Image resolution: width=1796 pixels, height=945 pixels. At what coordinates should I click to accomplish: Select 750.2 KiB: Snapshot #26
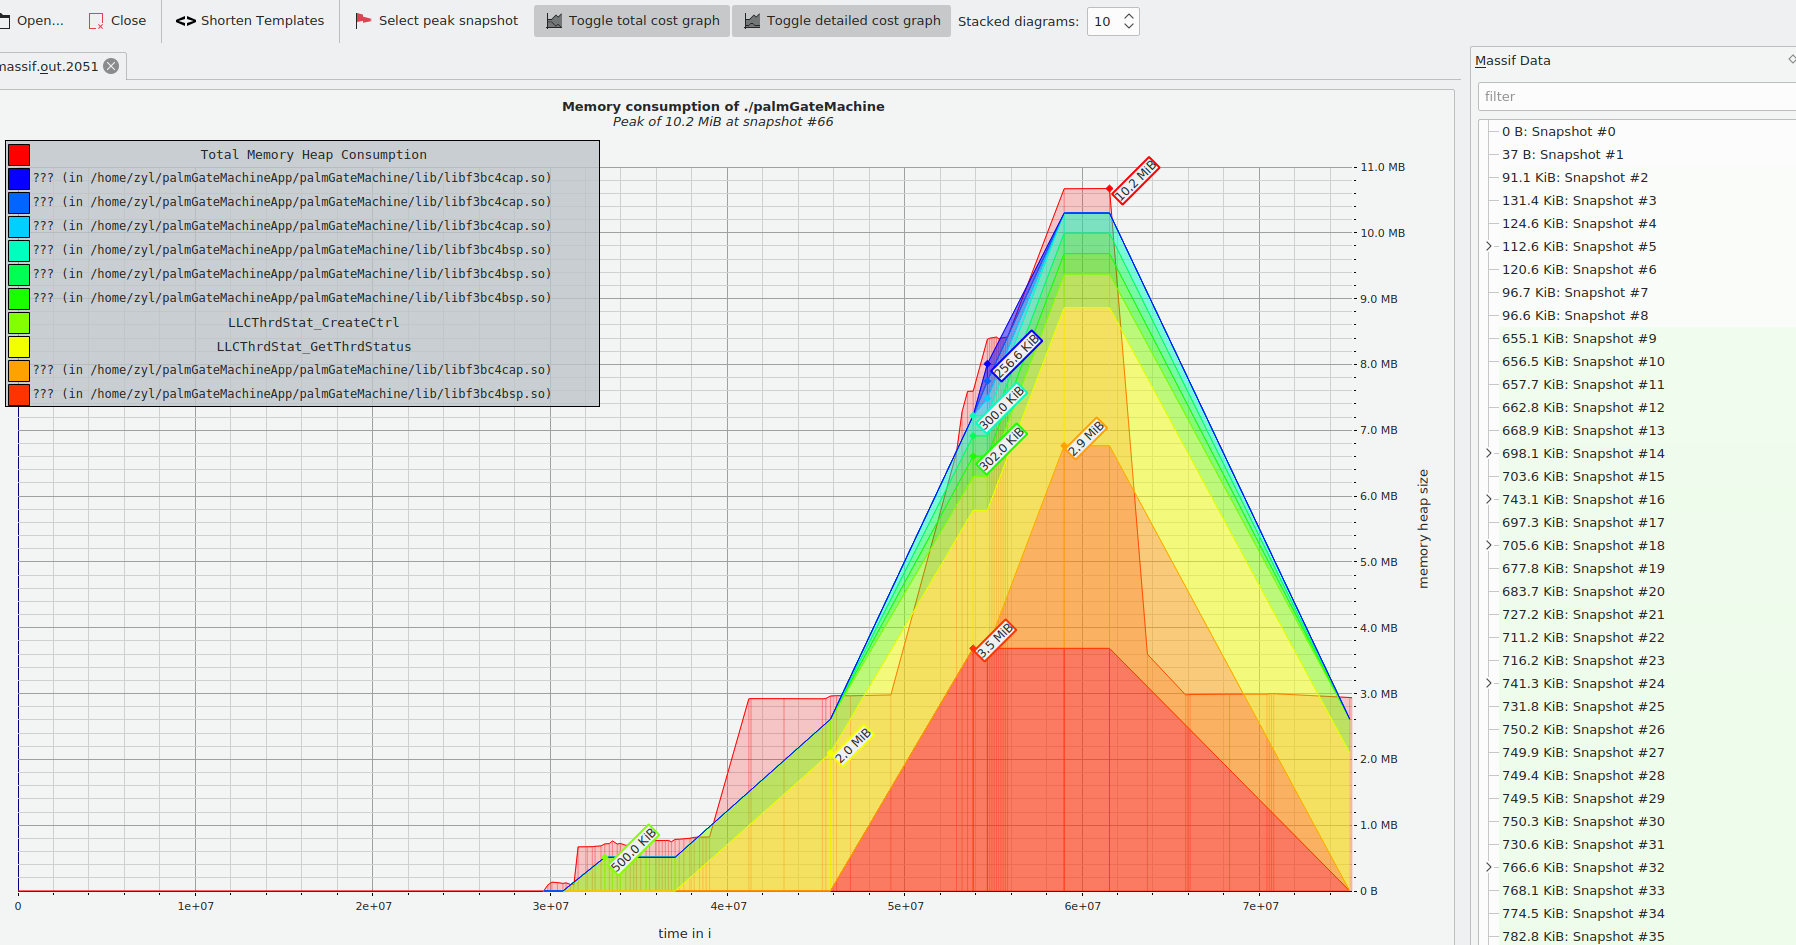1582,730
